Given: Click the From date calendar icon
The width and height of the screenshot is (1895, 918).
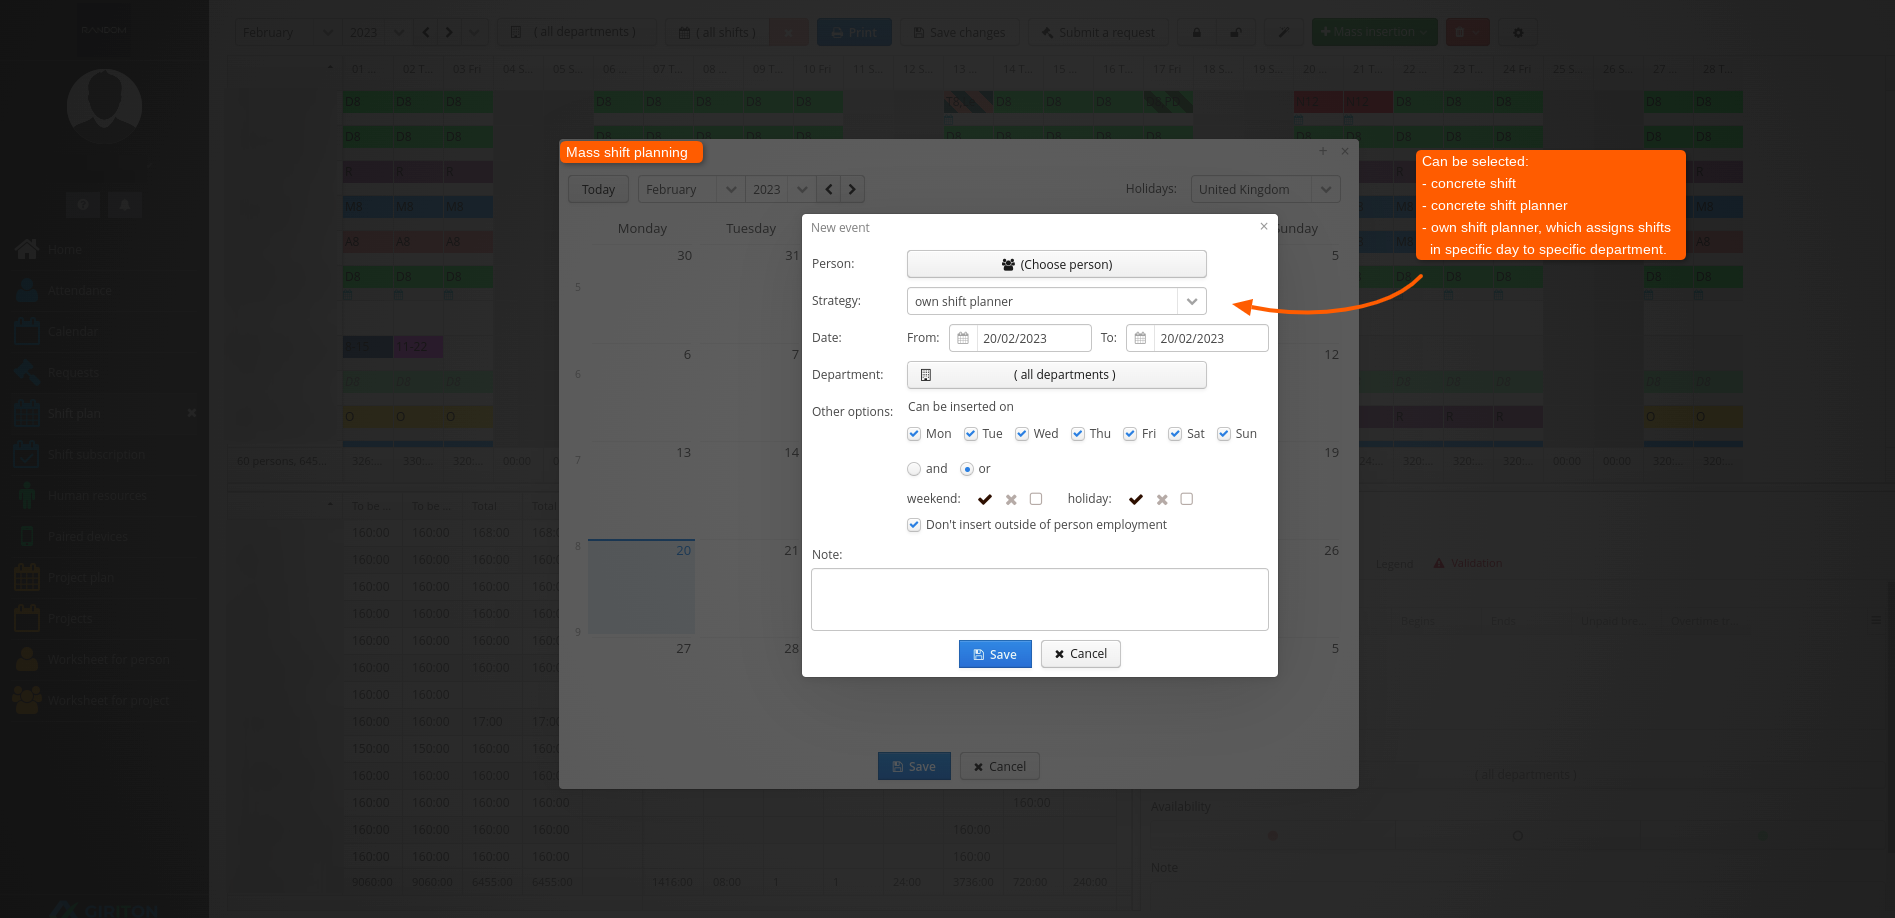Looking at the screenshot, I should point(963,338).
